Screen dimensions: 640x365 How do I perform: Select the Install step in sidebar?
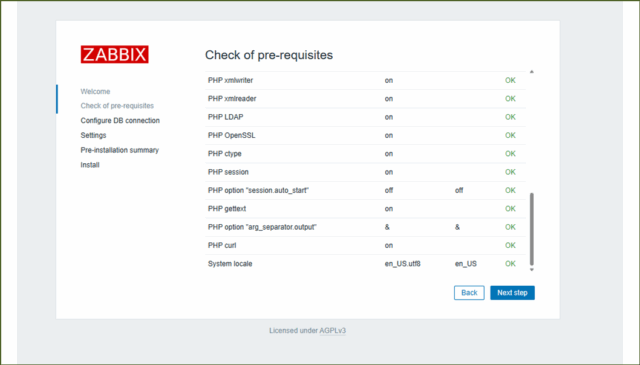(x=90, y=165)
